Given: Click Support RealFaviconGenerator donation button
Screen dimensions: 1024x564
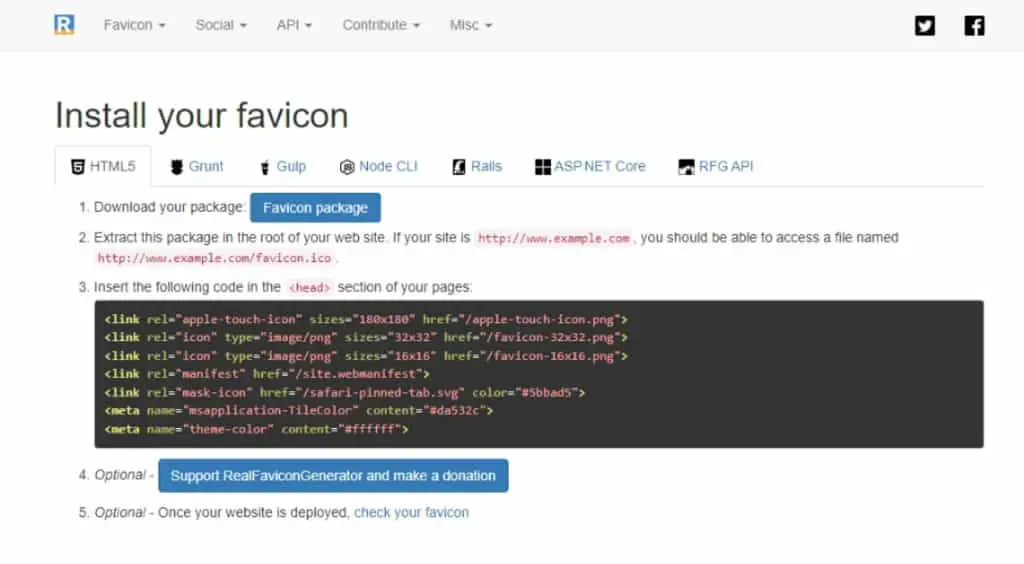Looking at the screenshot, I should coord(333,476).
